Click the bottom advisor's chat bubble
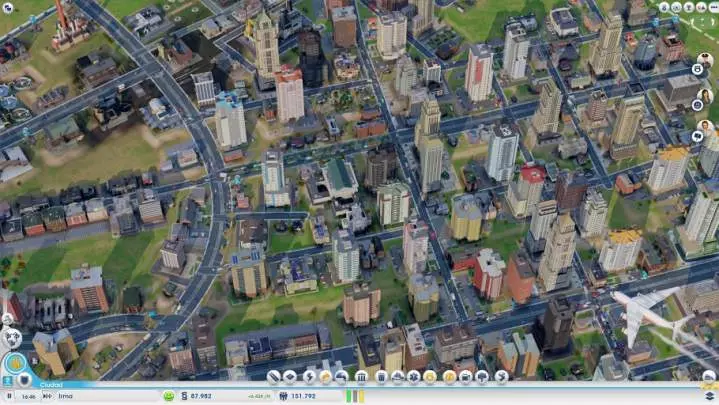This screenshot has height=405, width=719. click(x=697, y=137)
